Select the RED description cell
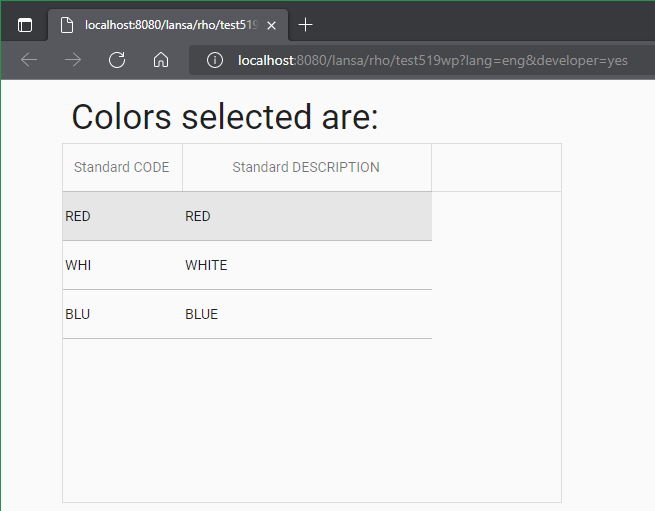655x511 pixels. [307, 216]
